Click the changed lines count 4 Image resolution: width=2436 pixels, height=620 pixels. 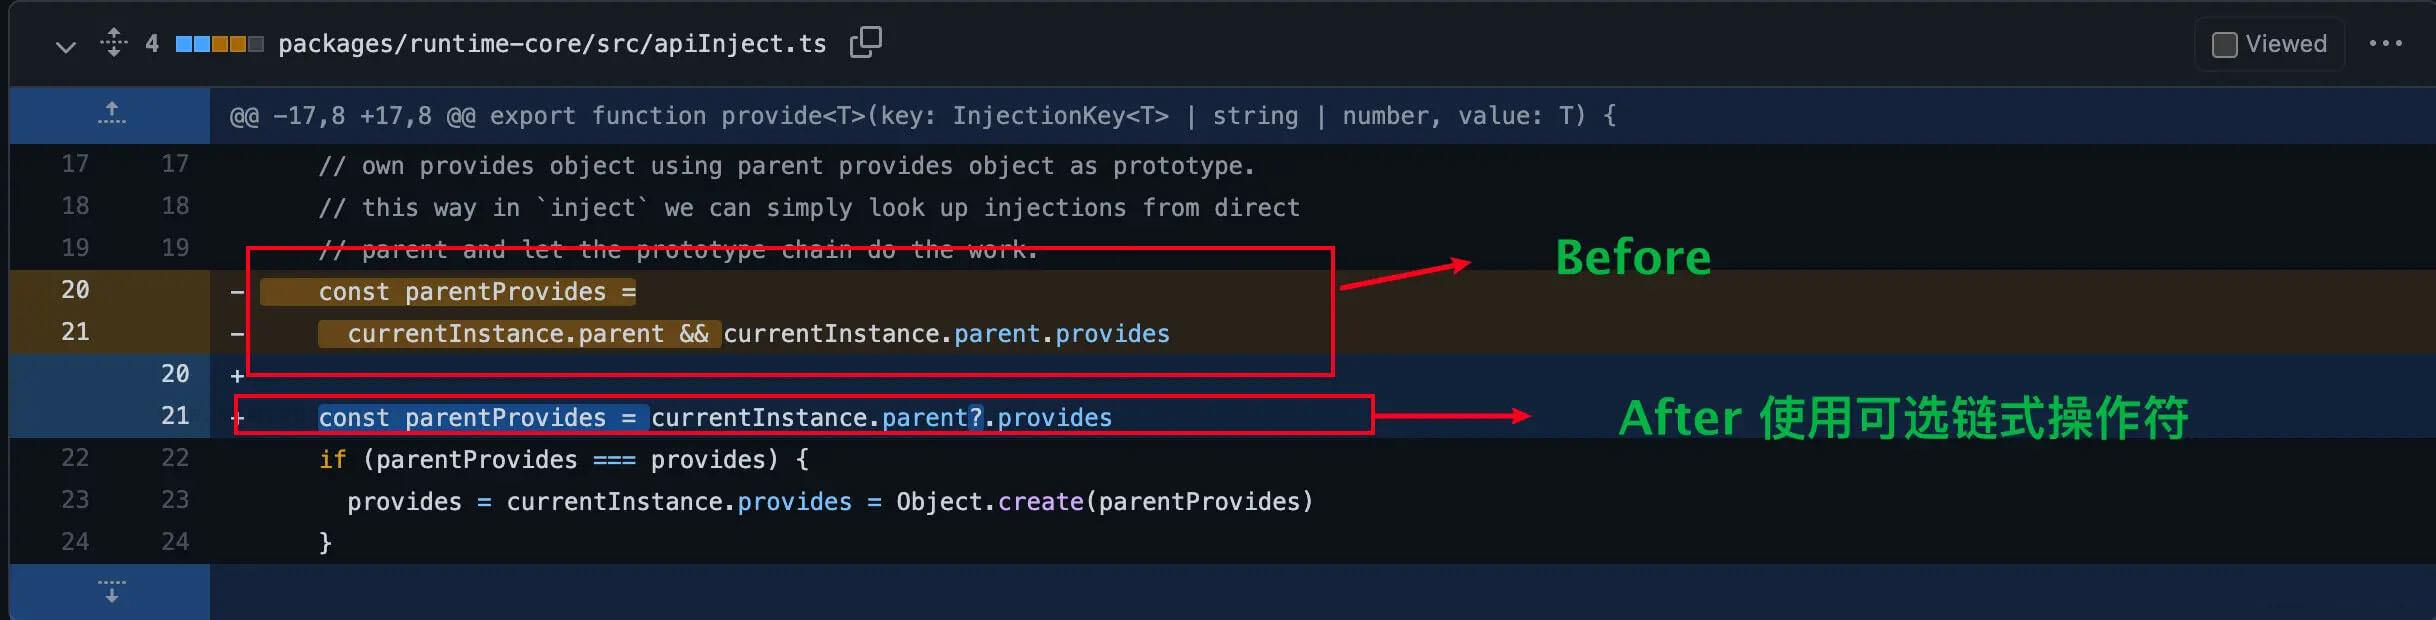pos(152,44)
